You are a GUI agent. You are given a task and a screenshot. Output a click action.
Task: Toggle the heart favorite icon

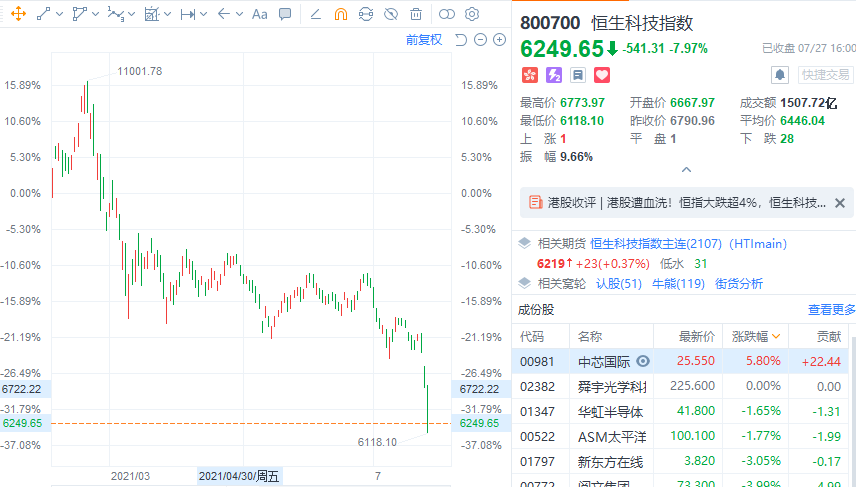tap(602, 75)
